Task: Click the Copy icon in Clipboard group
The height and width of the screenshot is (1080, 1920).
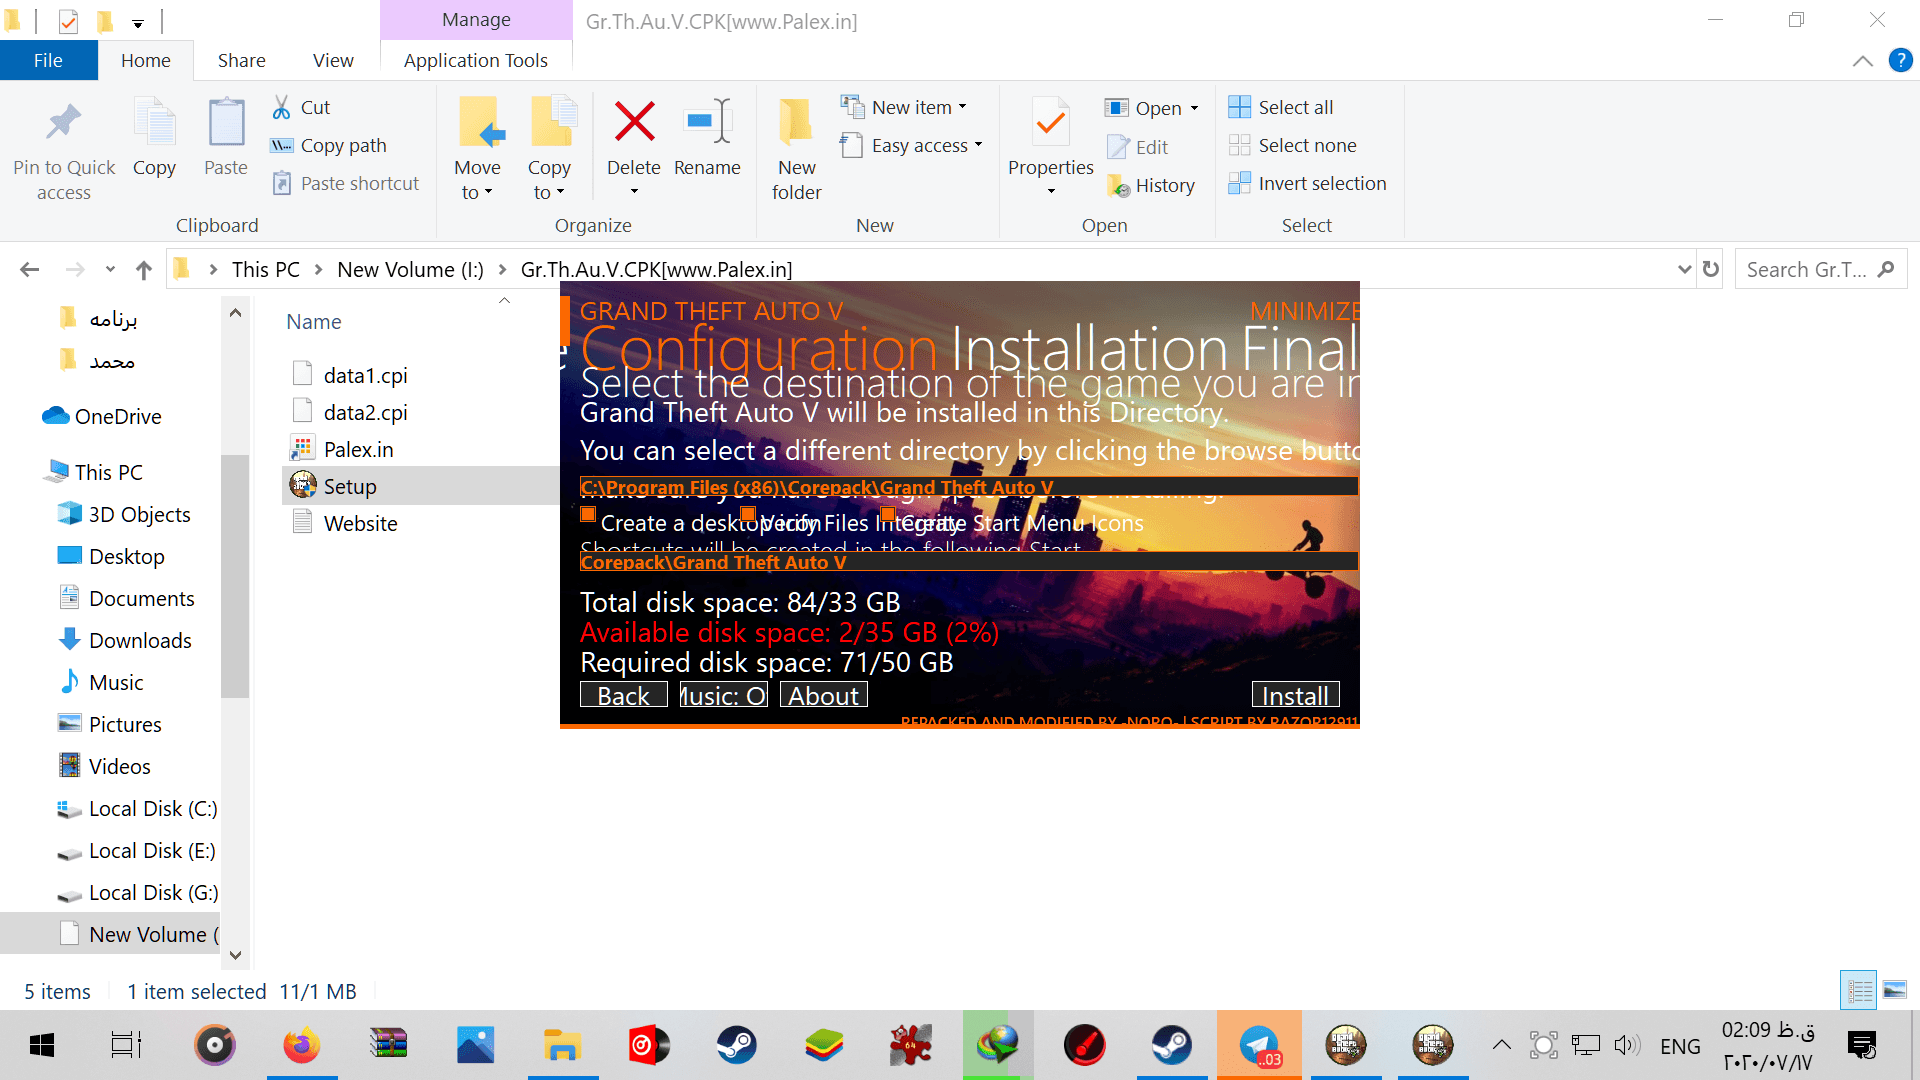Action: (x=154, y=124)
